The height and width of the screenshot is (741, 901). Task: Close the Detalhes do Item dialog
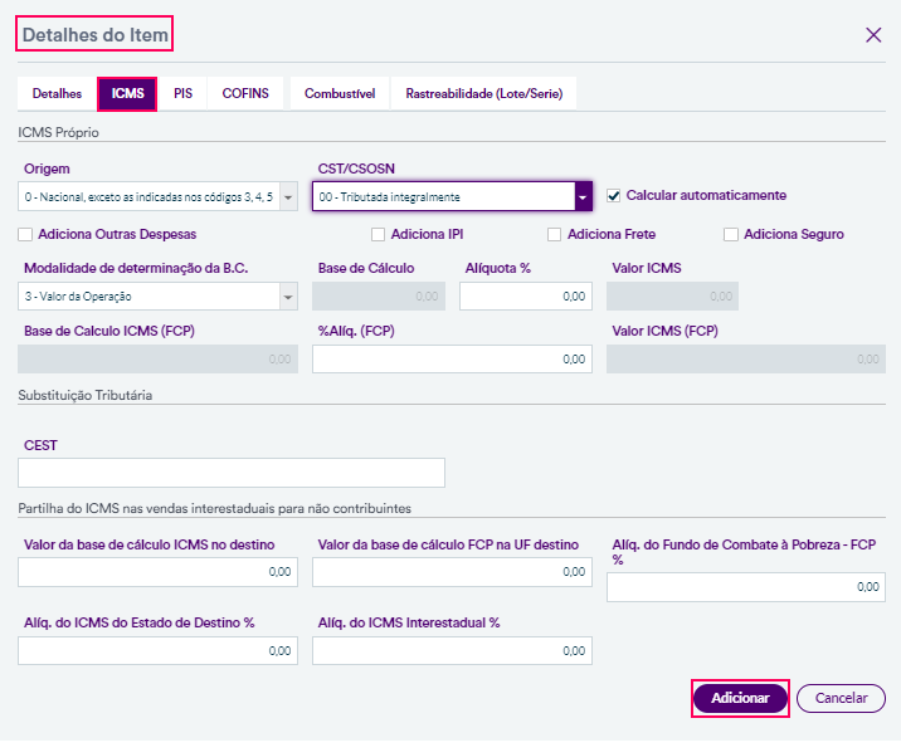tap(873, 35)
